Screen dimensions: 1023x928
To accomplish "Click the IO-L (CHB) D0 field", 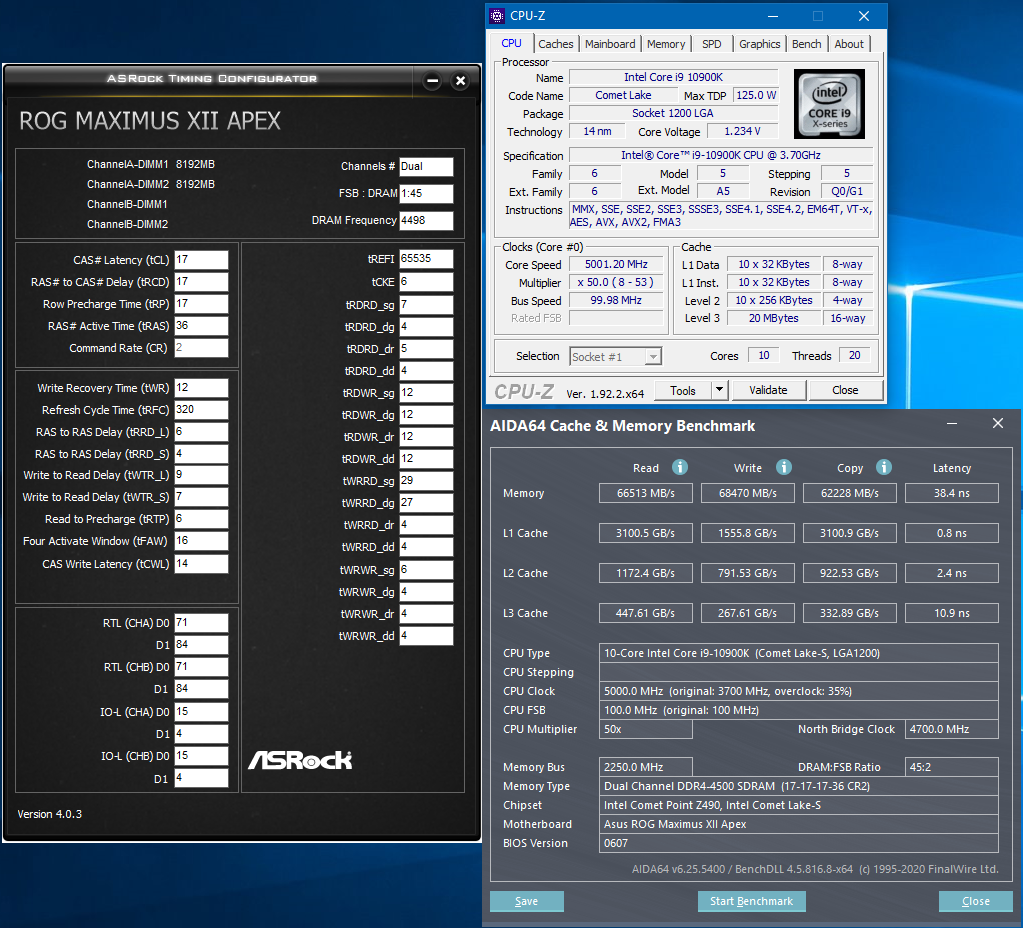I will (202, 756).
